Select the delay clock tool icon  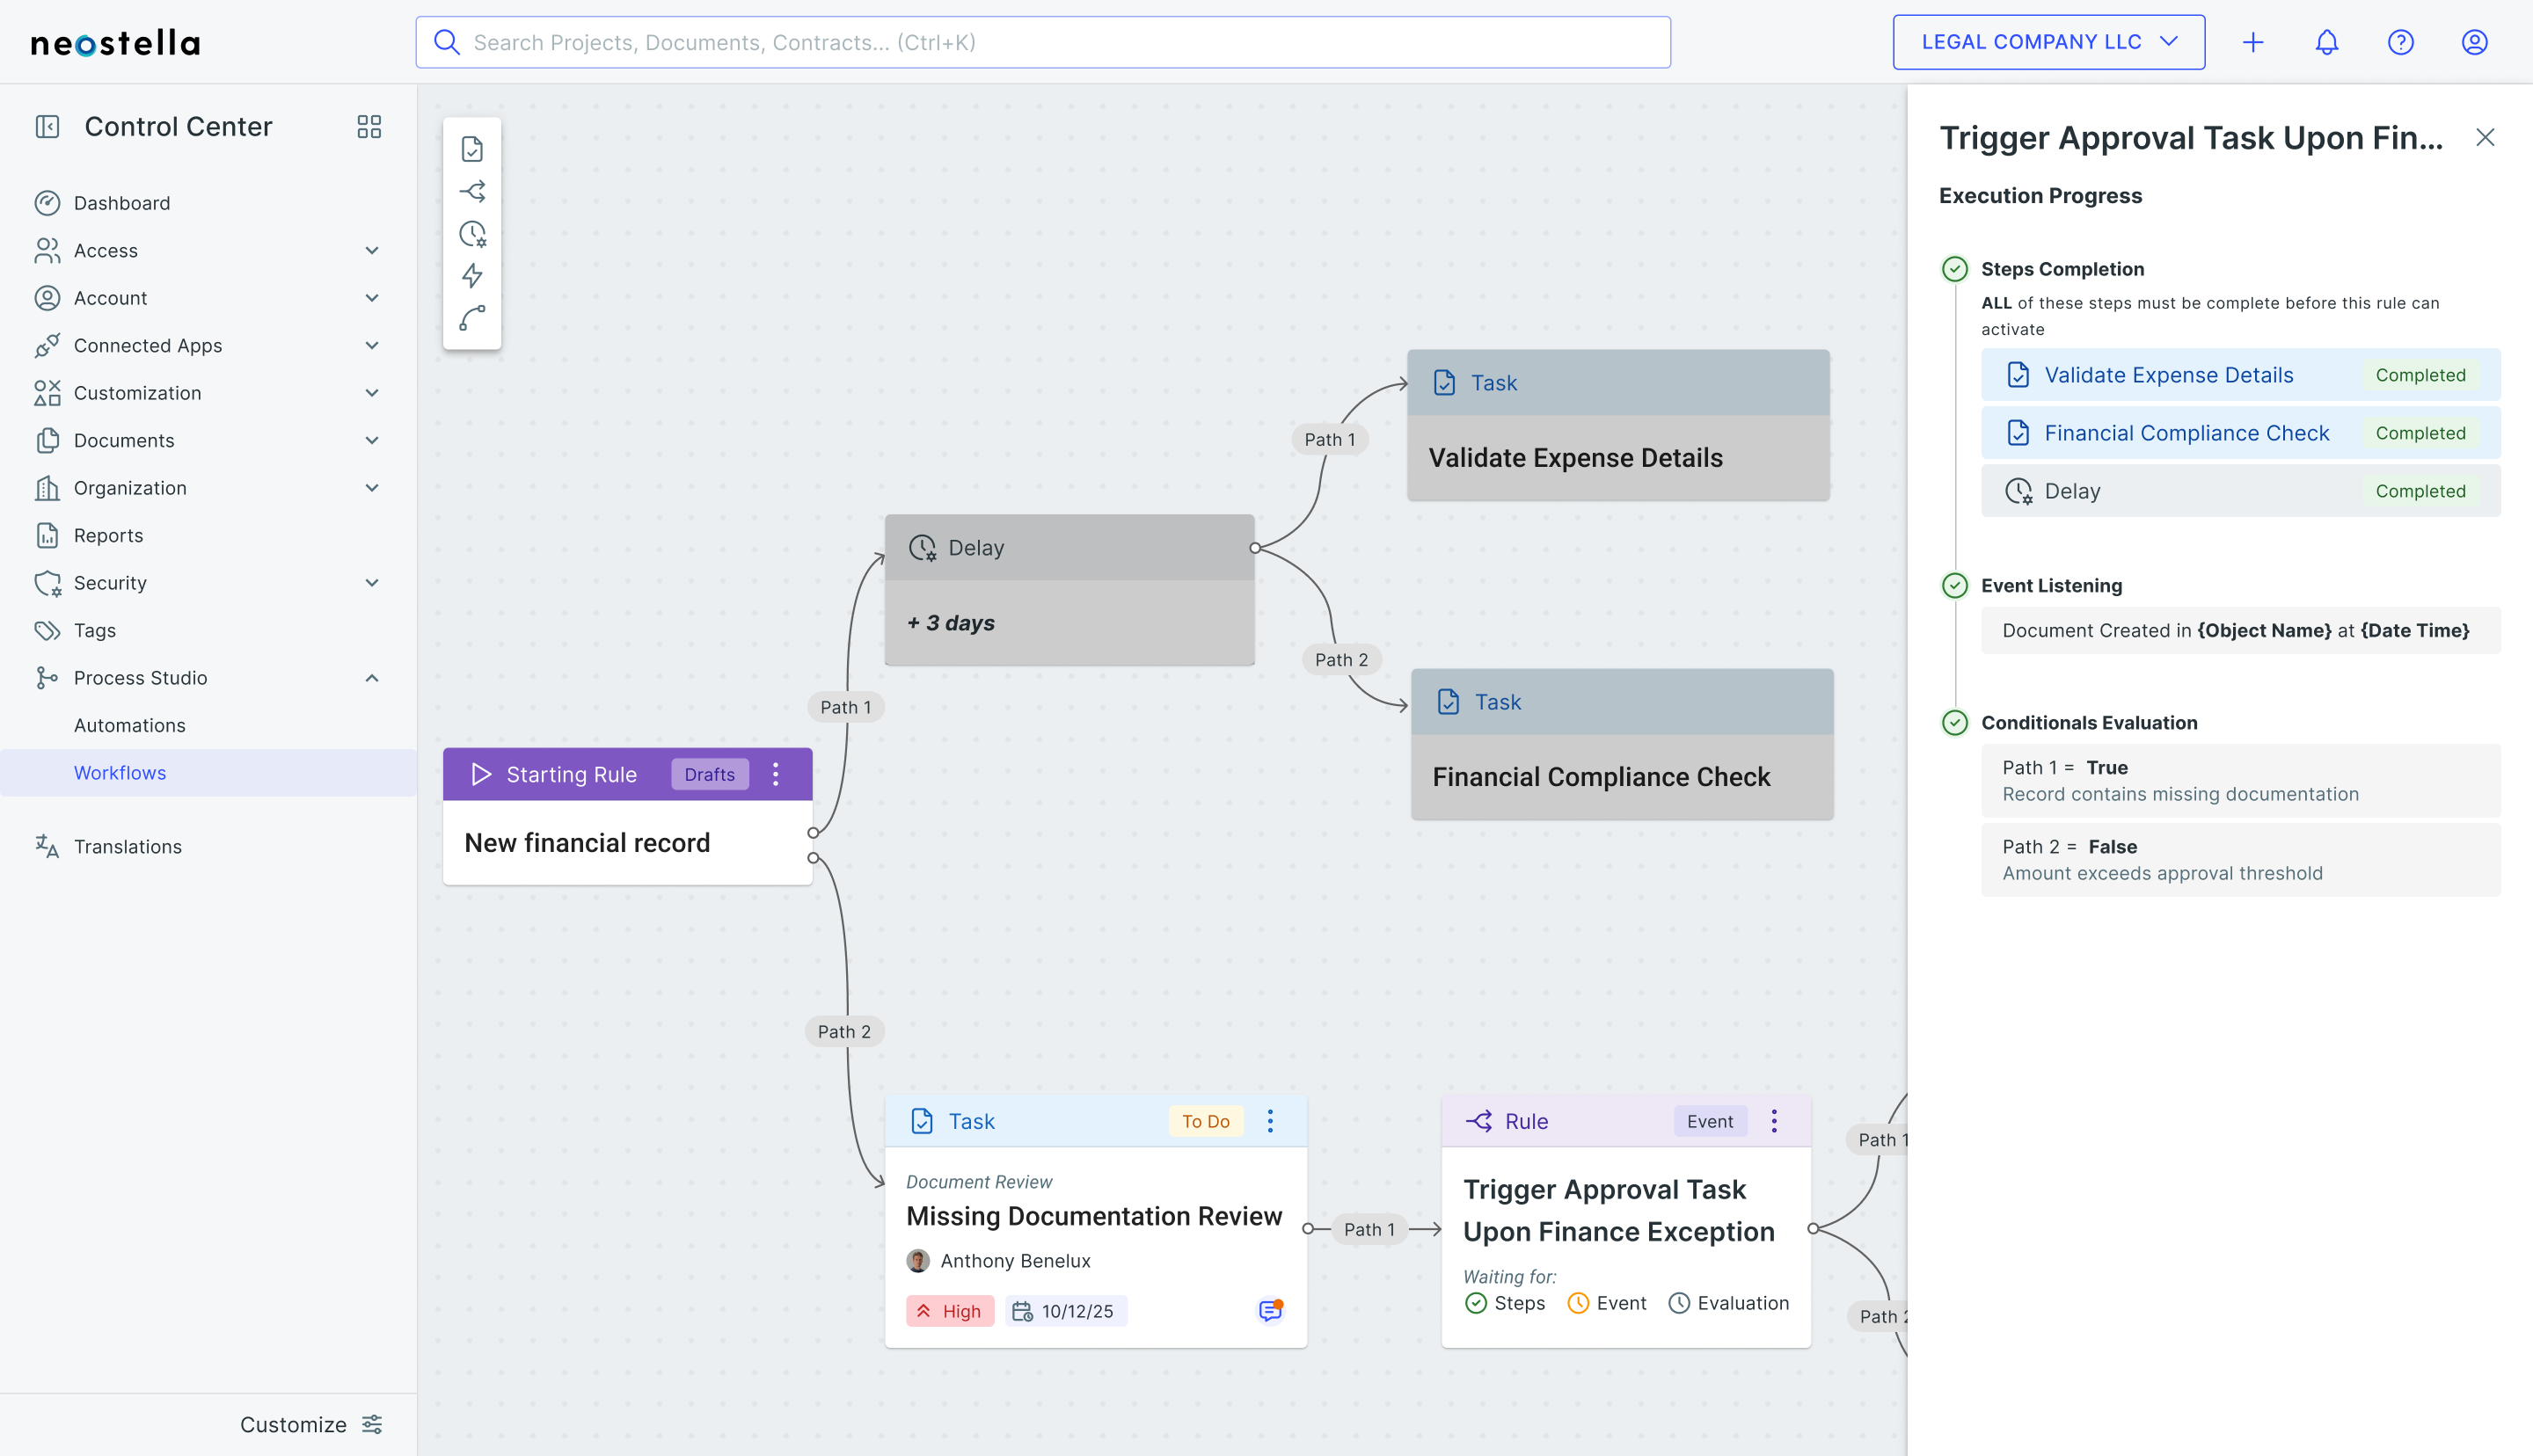click(x=472, y=234)
